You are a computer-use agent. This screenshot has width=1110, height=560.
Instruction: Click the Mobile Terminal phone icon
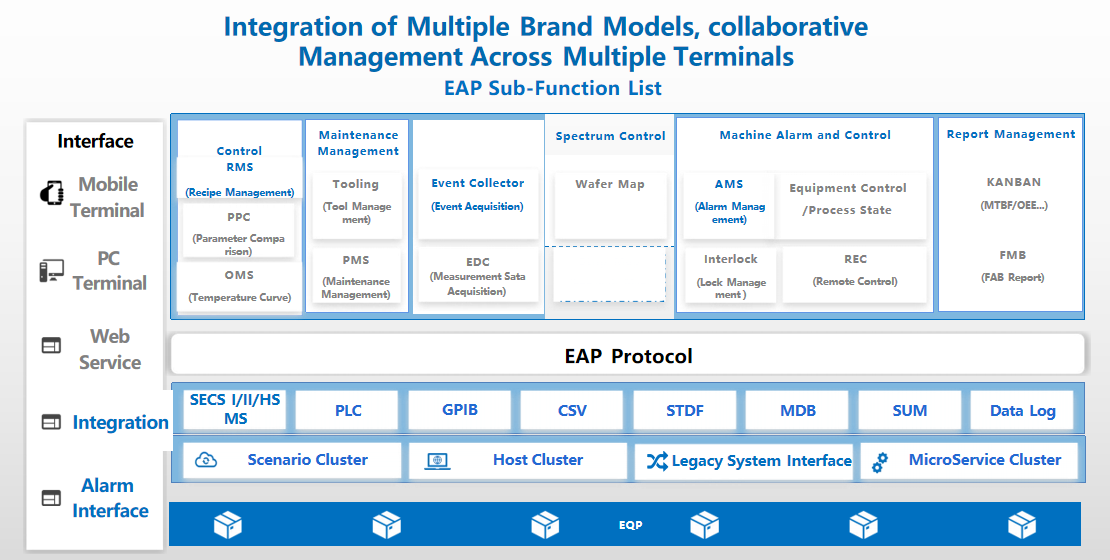(x=52, y=193)
